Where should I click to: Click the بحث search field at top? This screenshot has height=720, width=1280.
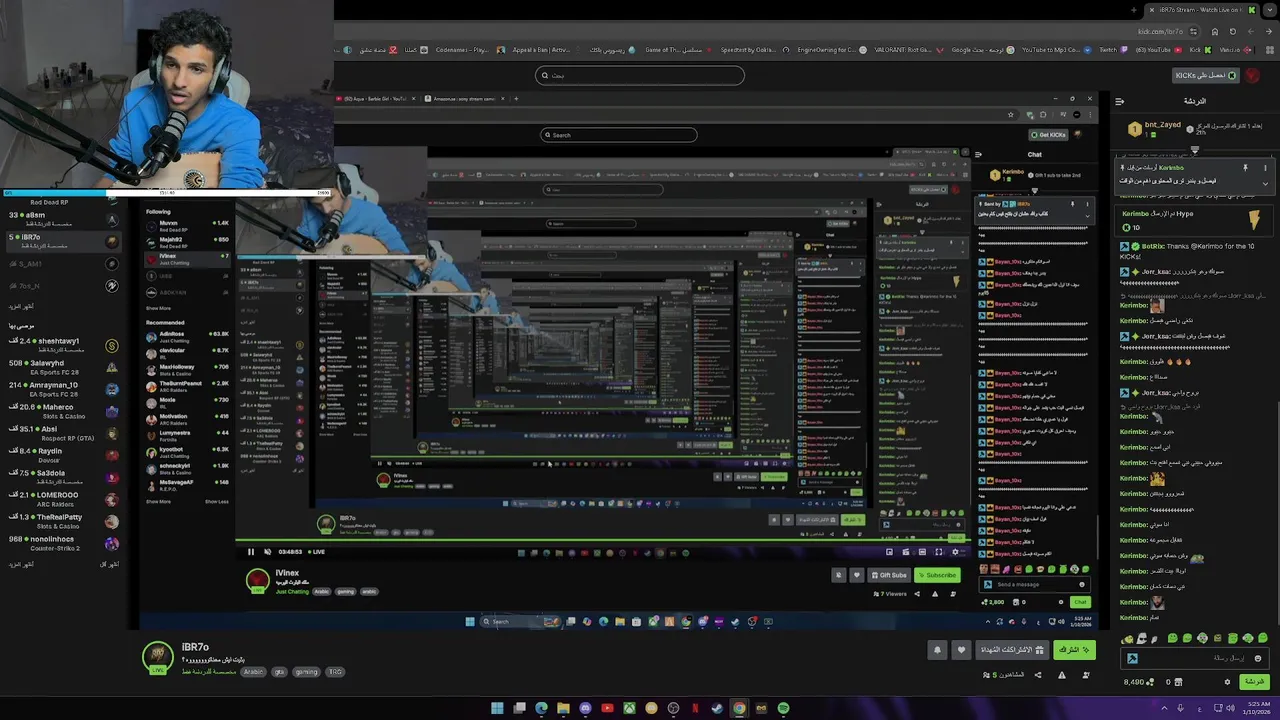coord(639,75)
